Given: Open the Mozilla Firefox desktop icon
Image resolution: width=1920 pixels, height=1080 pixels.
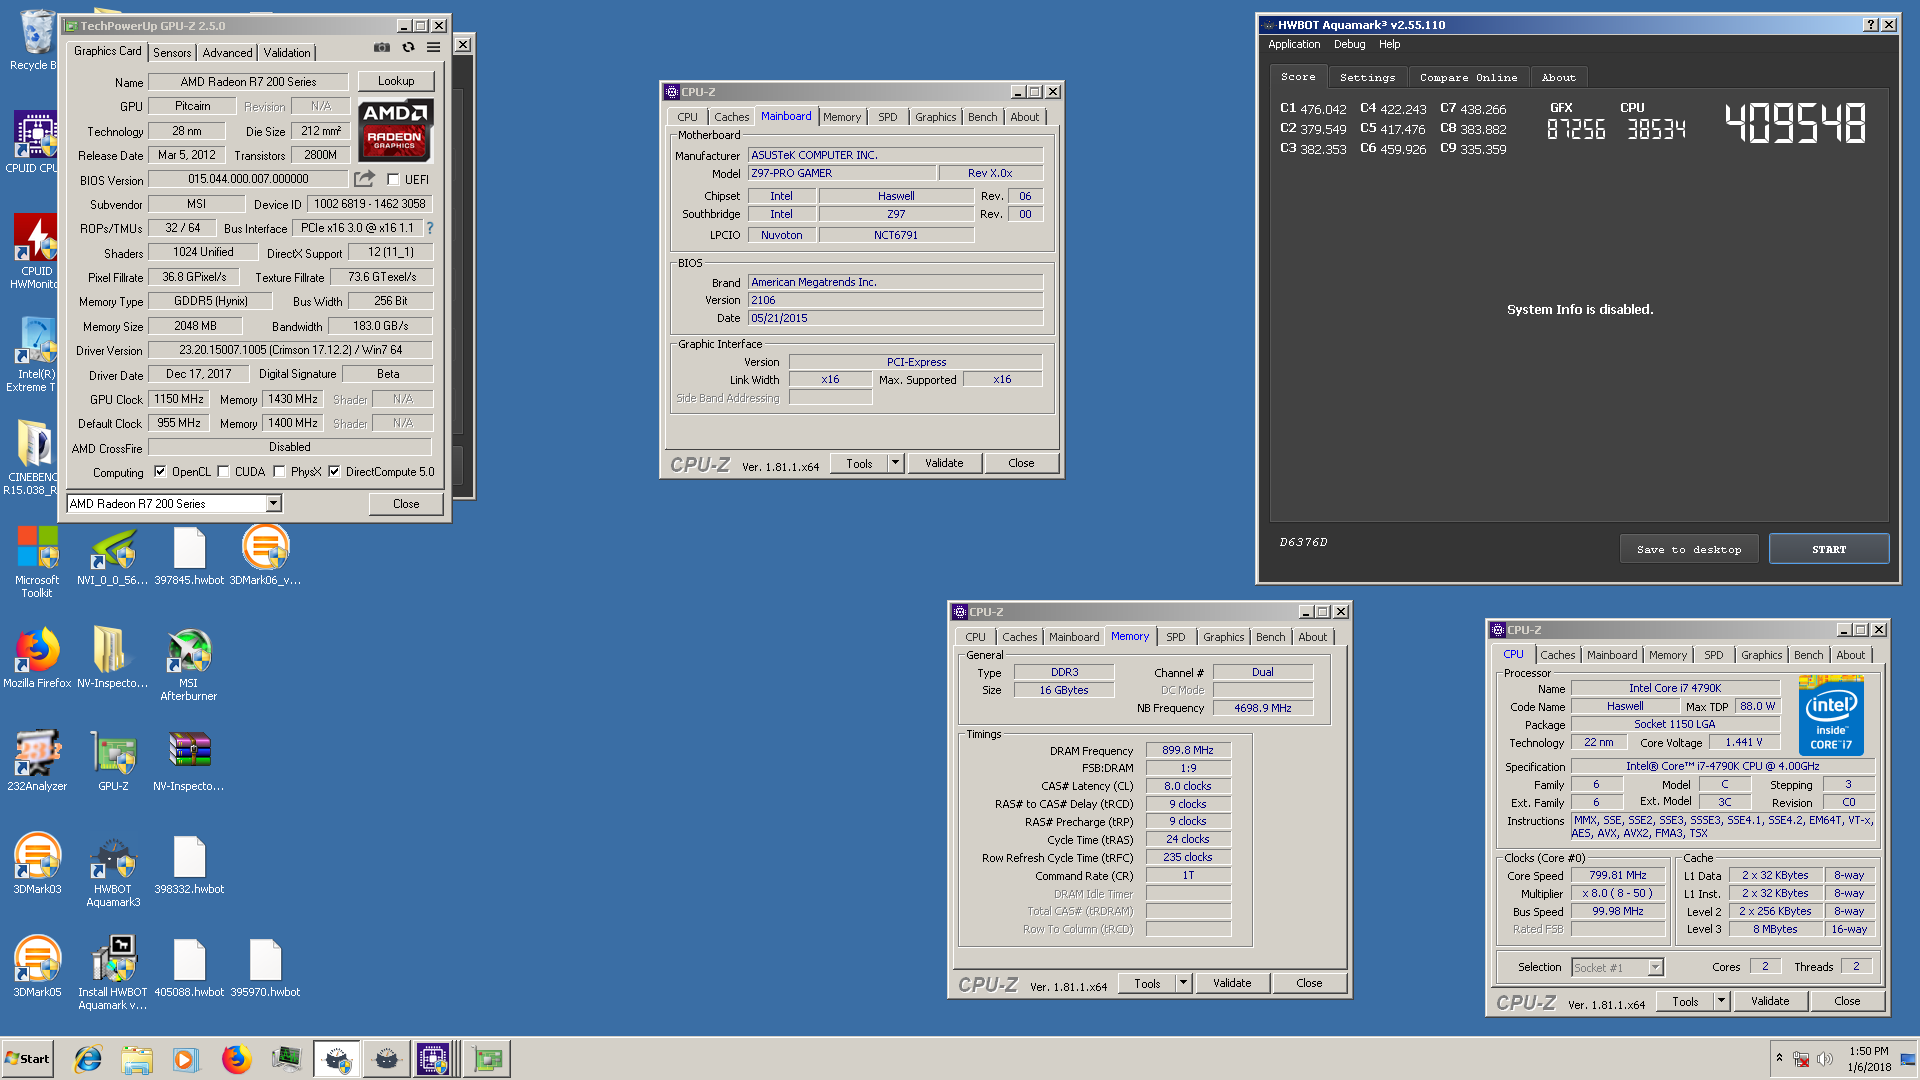Looking at the screenshot, I should (x=37, y=657).
